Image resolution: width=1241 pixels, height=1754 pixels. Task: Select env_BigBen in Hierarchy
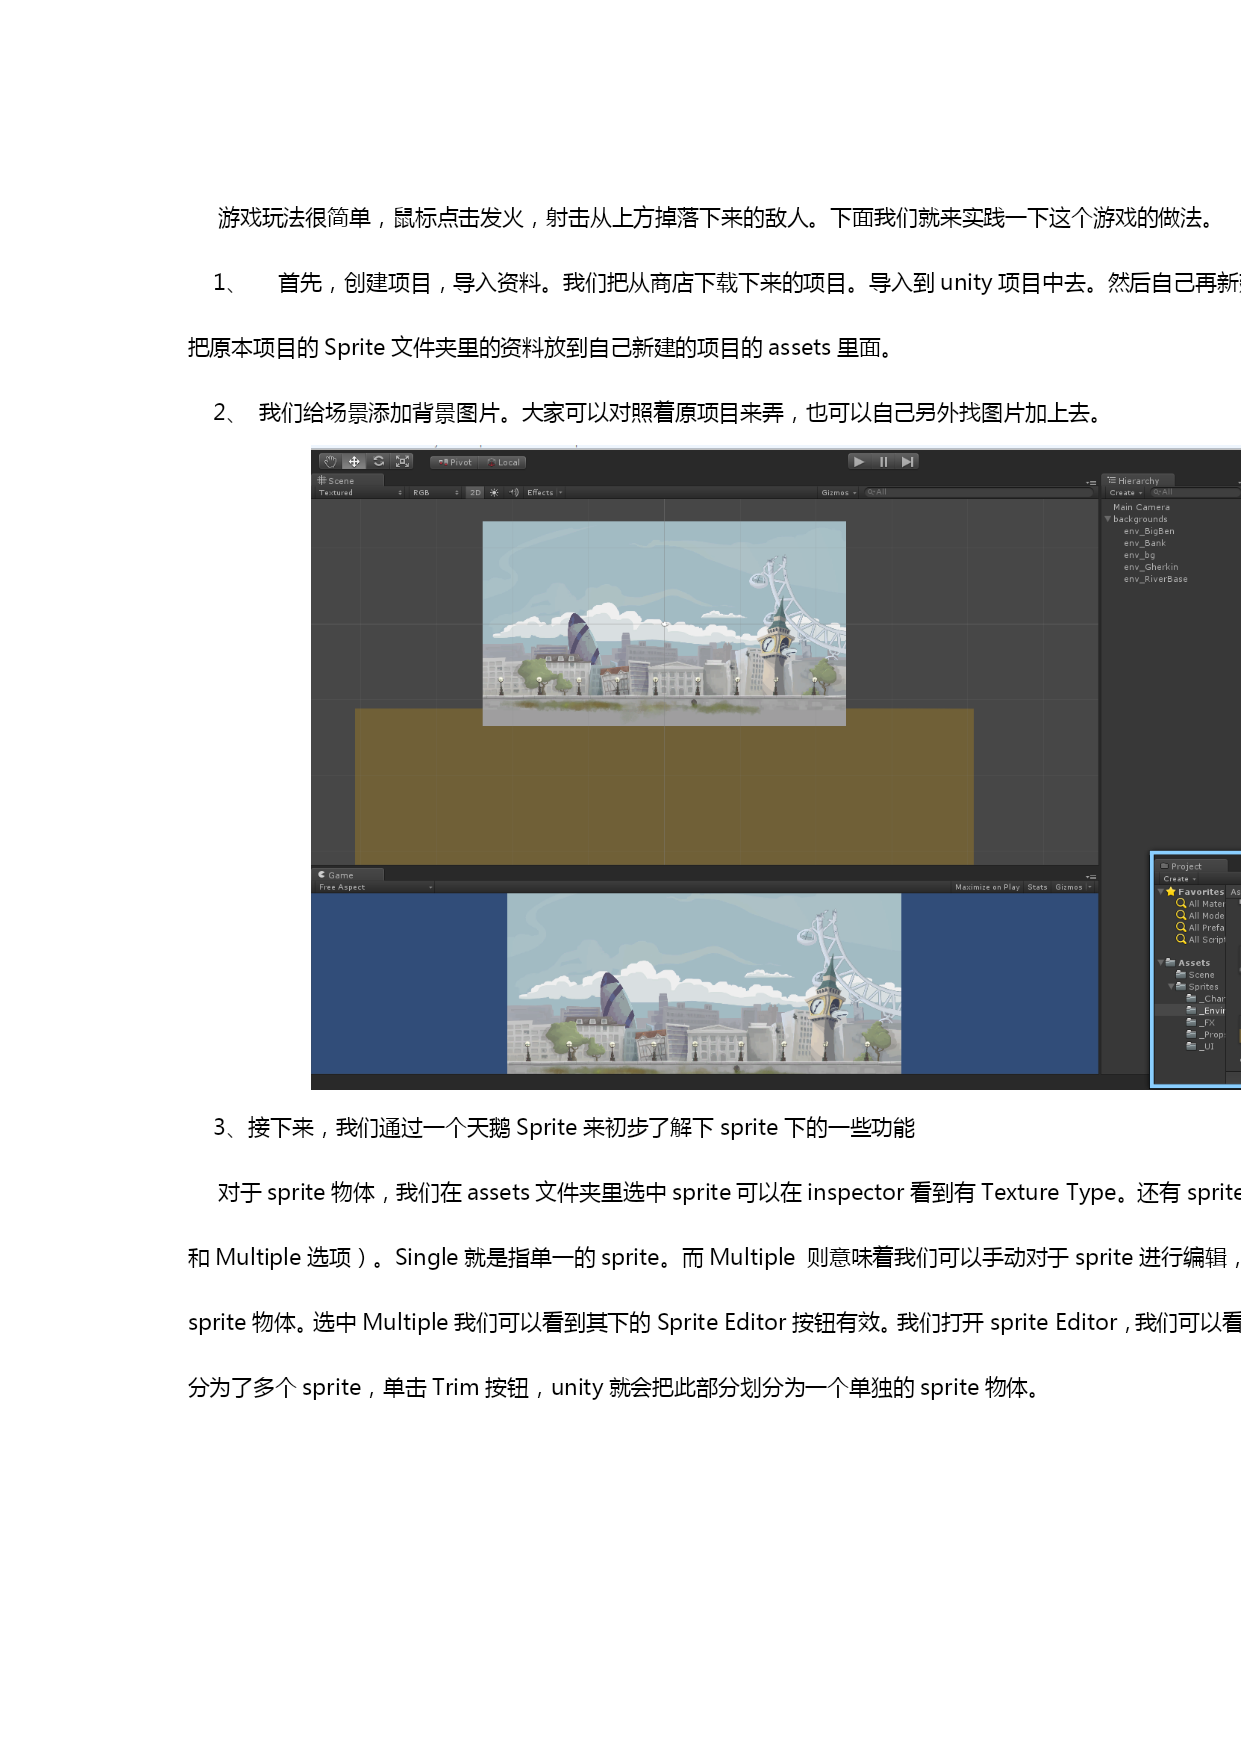pos(1149,531)
